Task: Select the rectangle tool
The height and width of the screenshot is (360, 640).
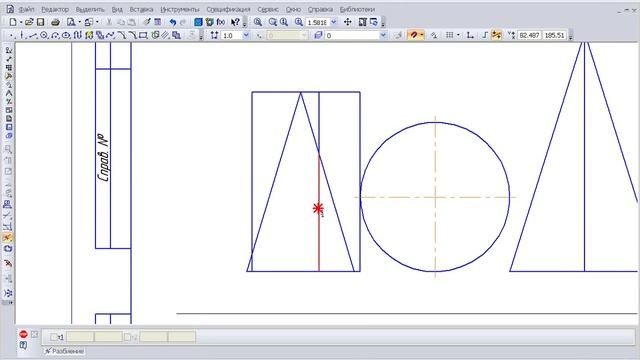Action: (x=143, y=36)
